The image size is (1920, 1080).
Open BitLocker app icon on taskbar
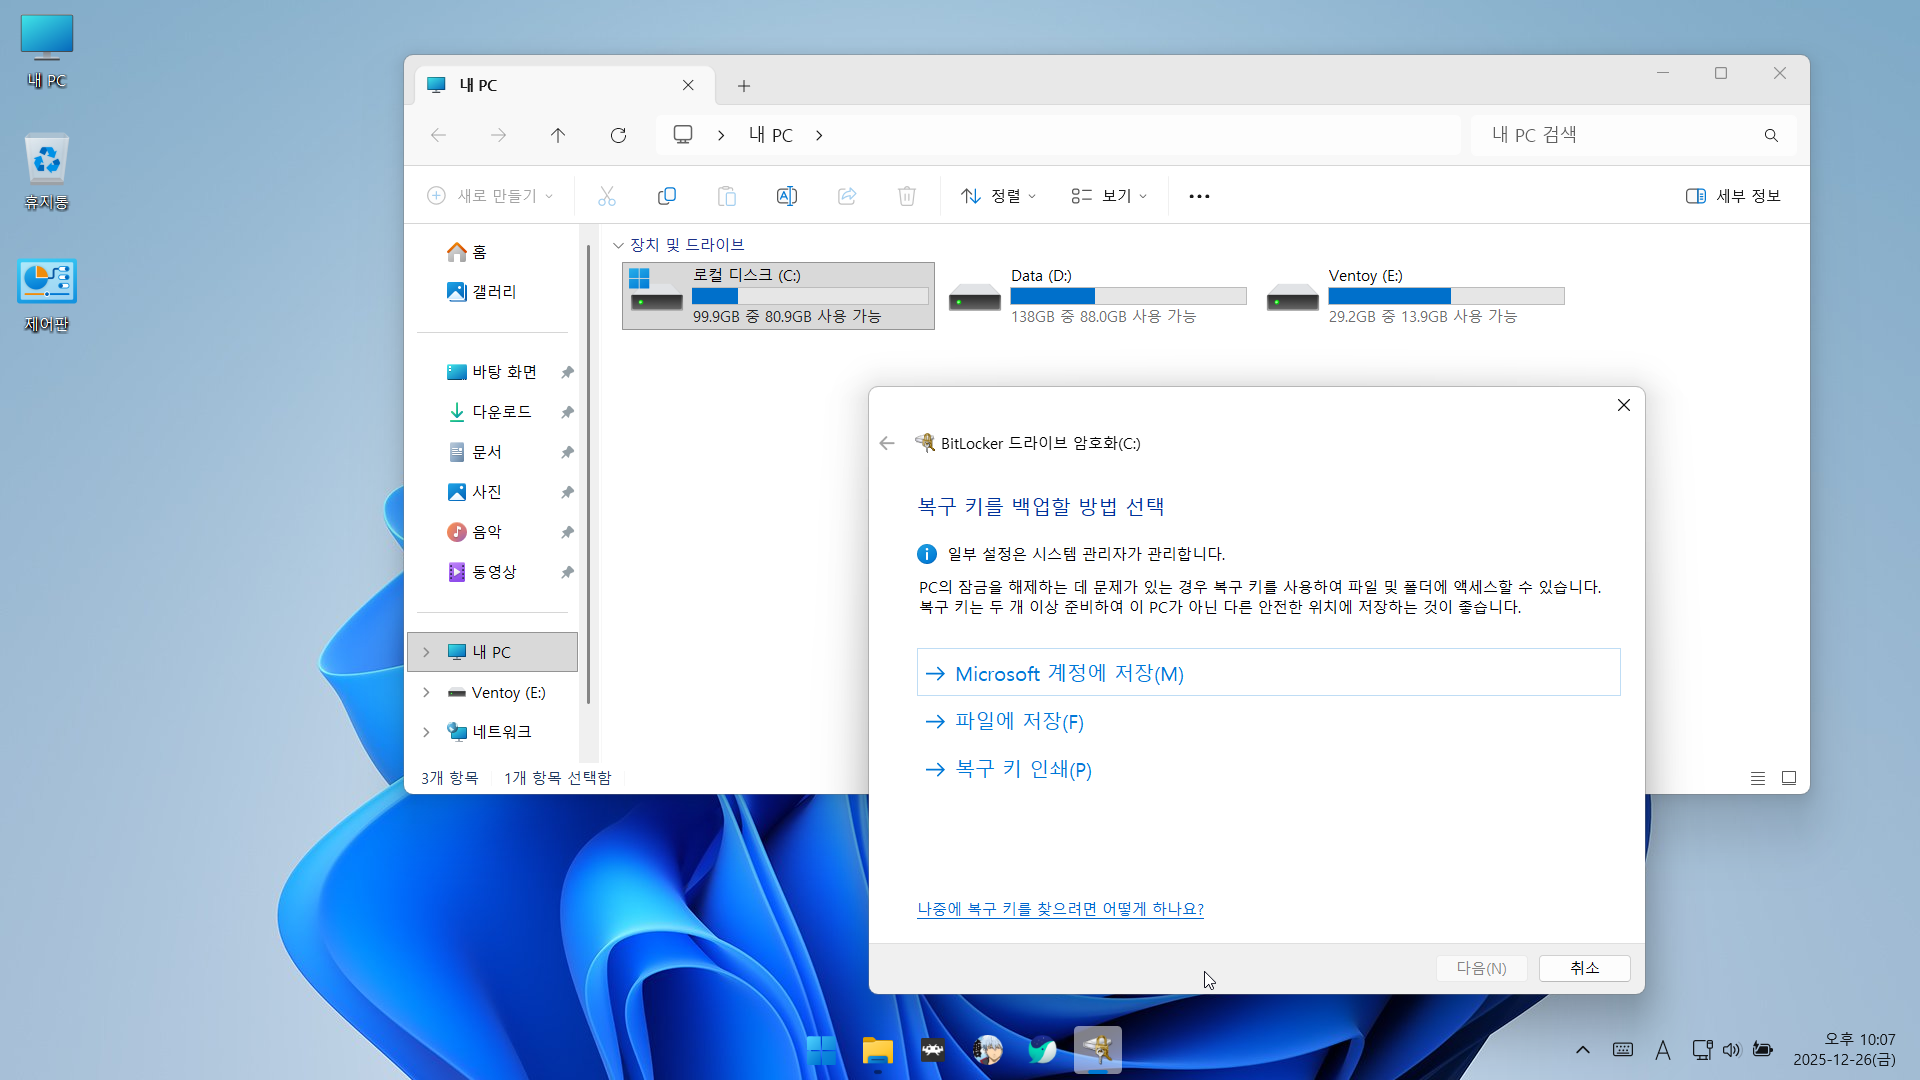1097,1050
